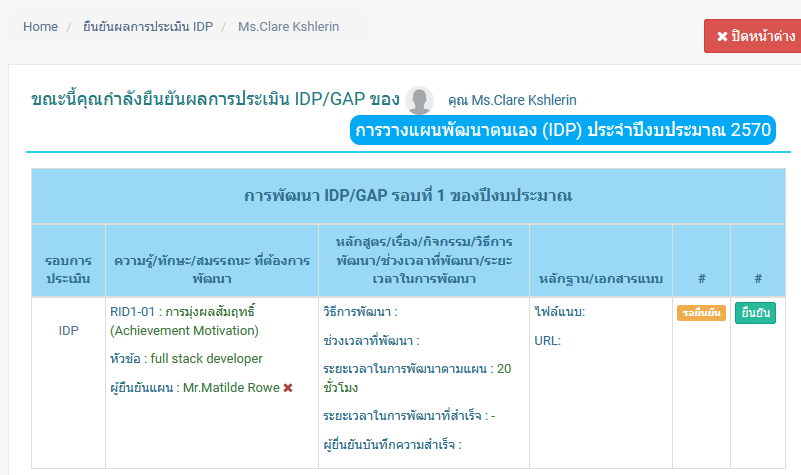Viewport: 801px width, 475px height.
Task: Go to Home breadcrumb link
Action: (x=40, y=27)
